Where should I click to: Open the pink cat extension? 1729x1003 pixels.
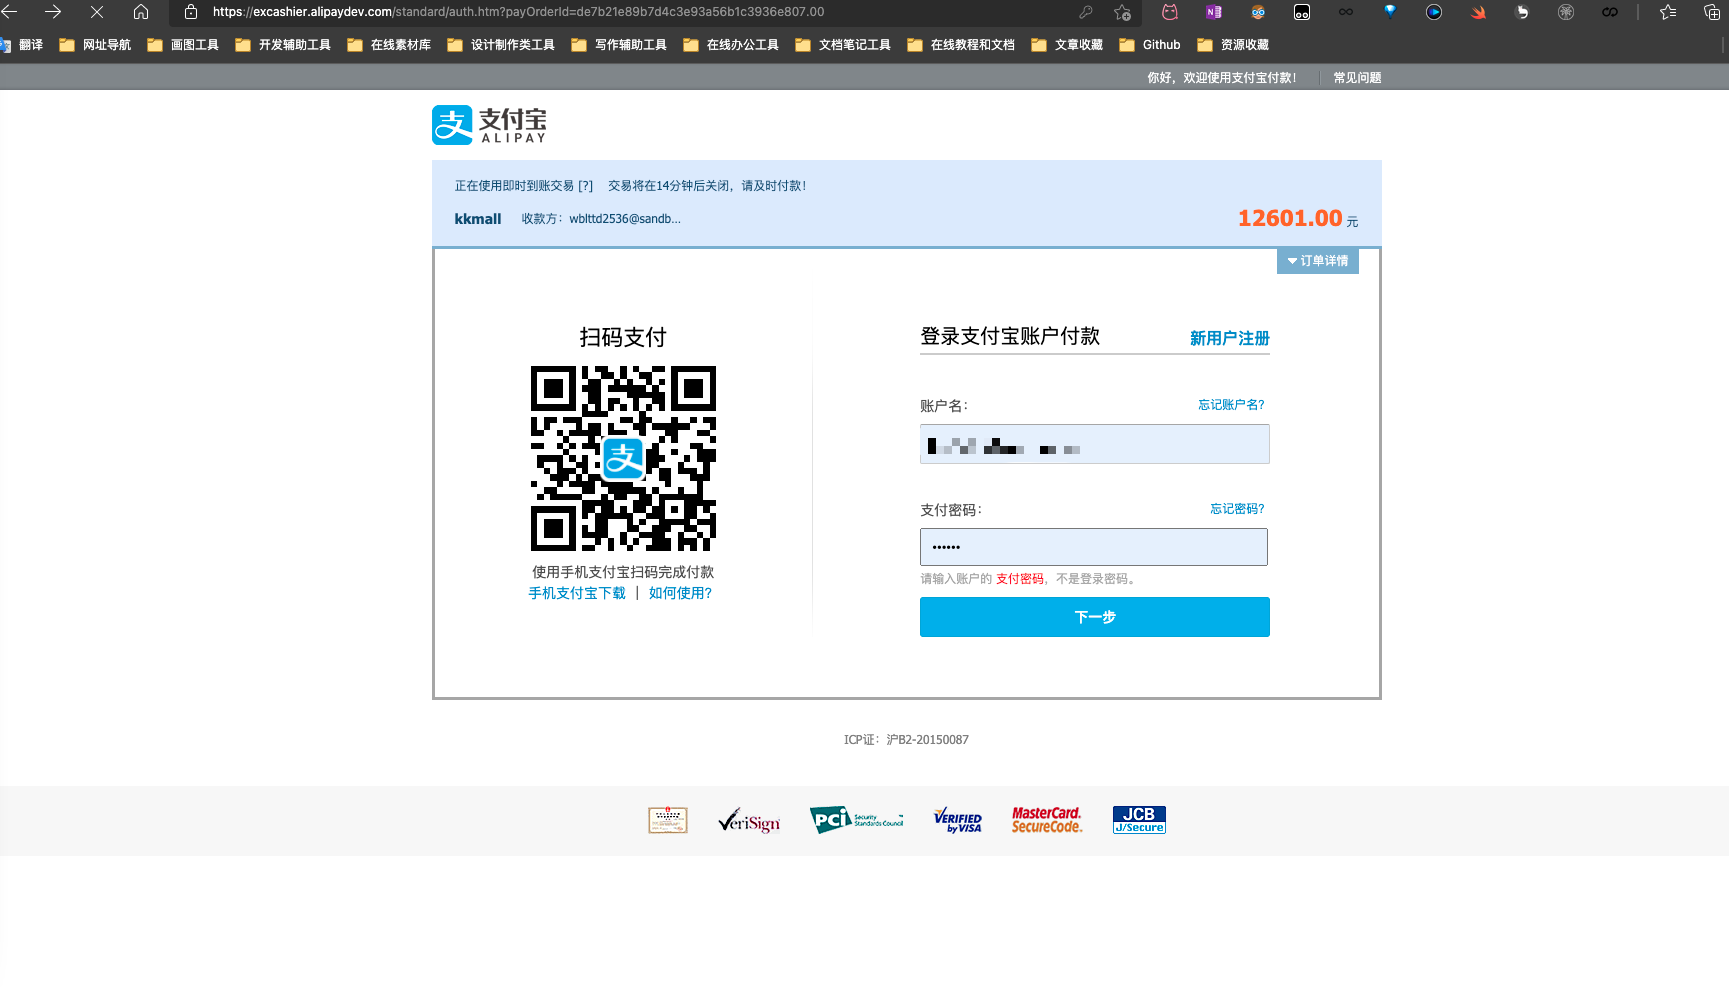click(x=1170, y=12)
